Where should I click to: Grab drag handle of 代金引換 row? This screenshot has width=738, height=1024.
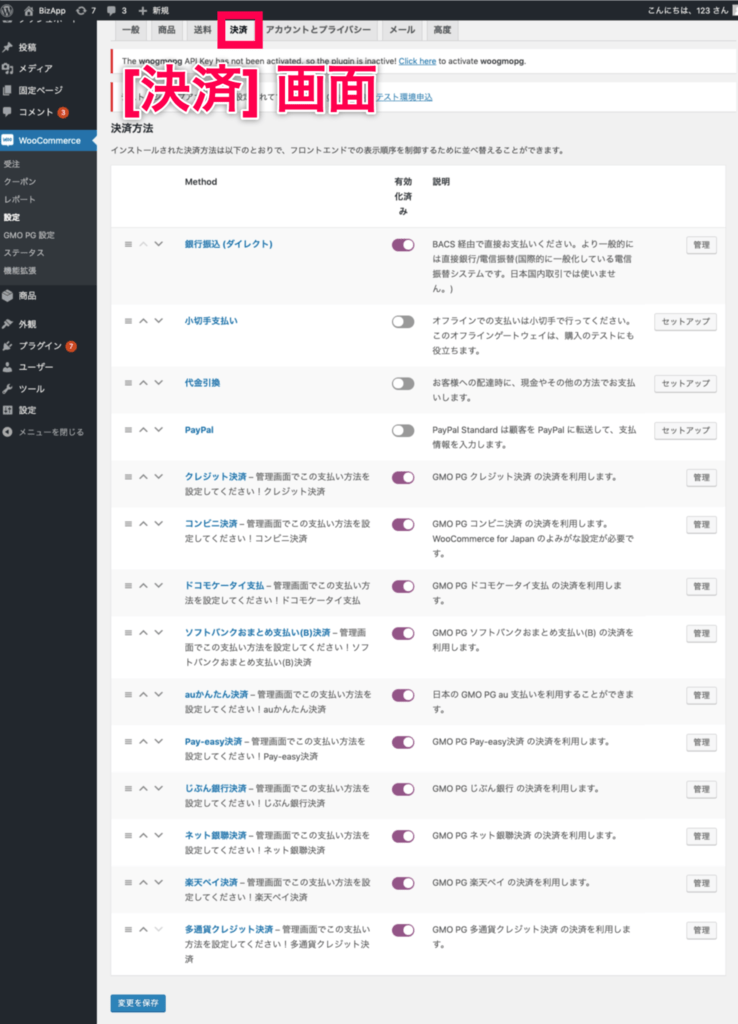[x=129, y=383]
